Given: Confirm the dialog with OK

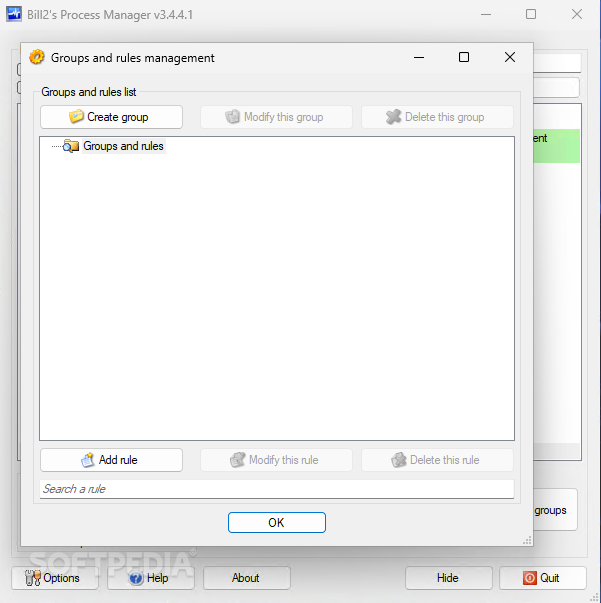Looking at the screenshot, I should 277,522.
